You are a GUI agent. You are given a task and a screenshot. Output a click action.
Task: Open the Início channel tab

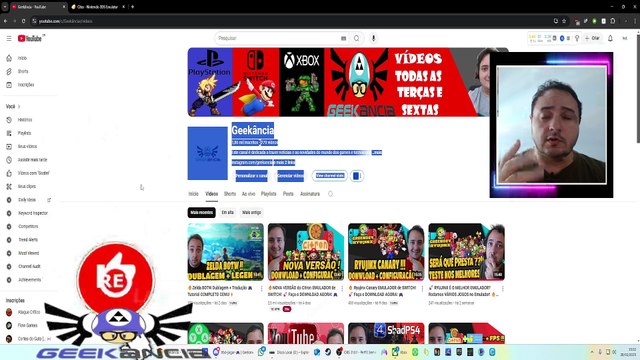point(193,194)
